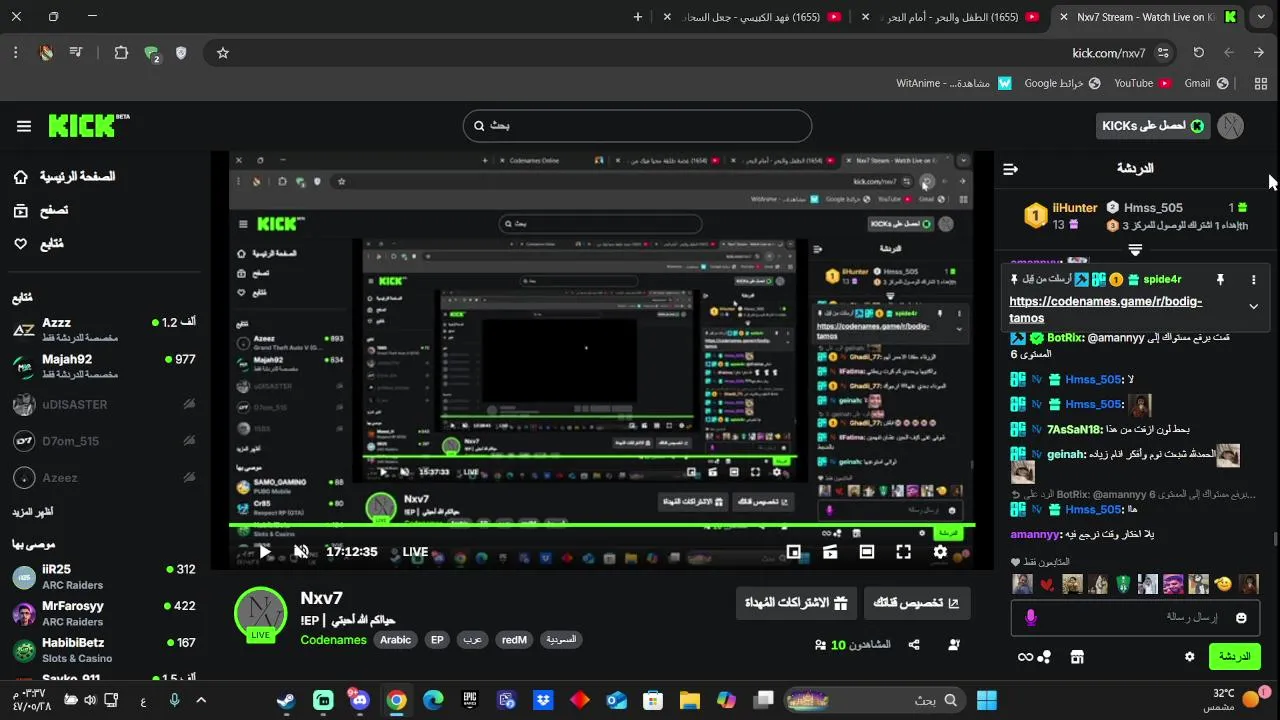Open HabibiBetz recommended channel
This screenshot has height=720, width=1280.
104,650
